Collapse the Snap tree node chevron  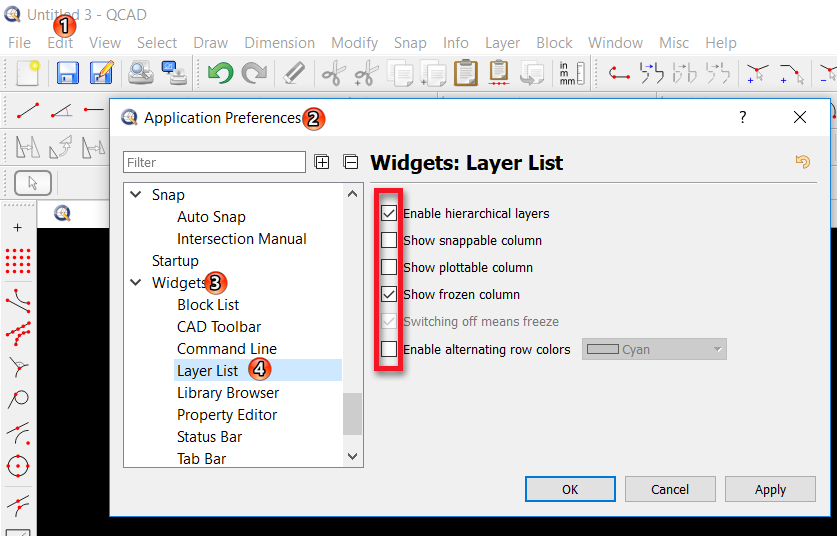pos(136,195)
